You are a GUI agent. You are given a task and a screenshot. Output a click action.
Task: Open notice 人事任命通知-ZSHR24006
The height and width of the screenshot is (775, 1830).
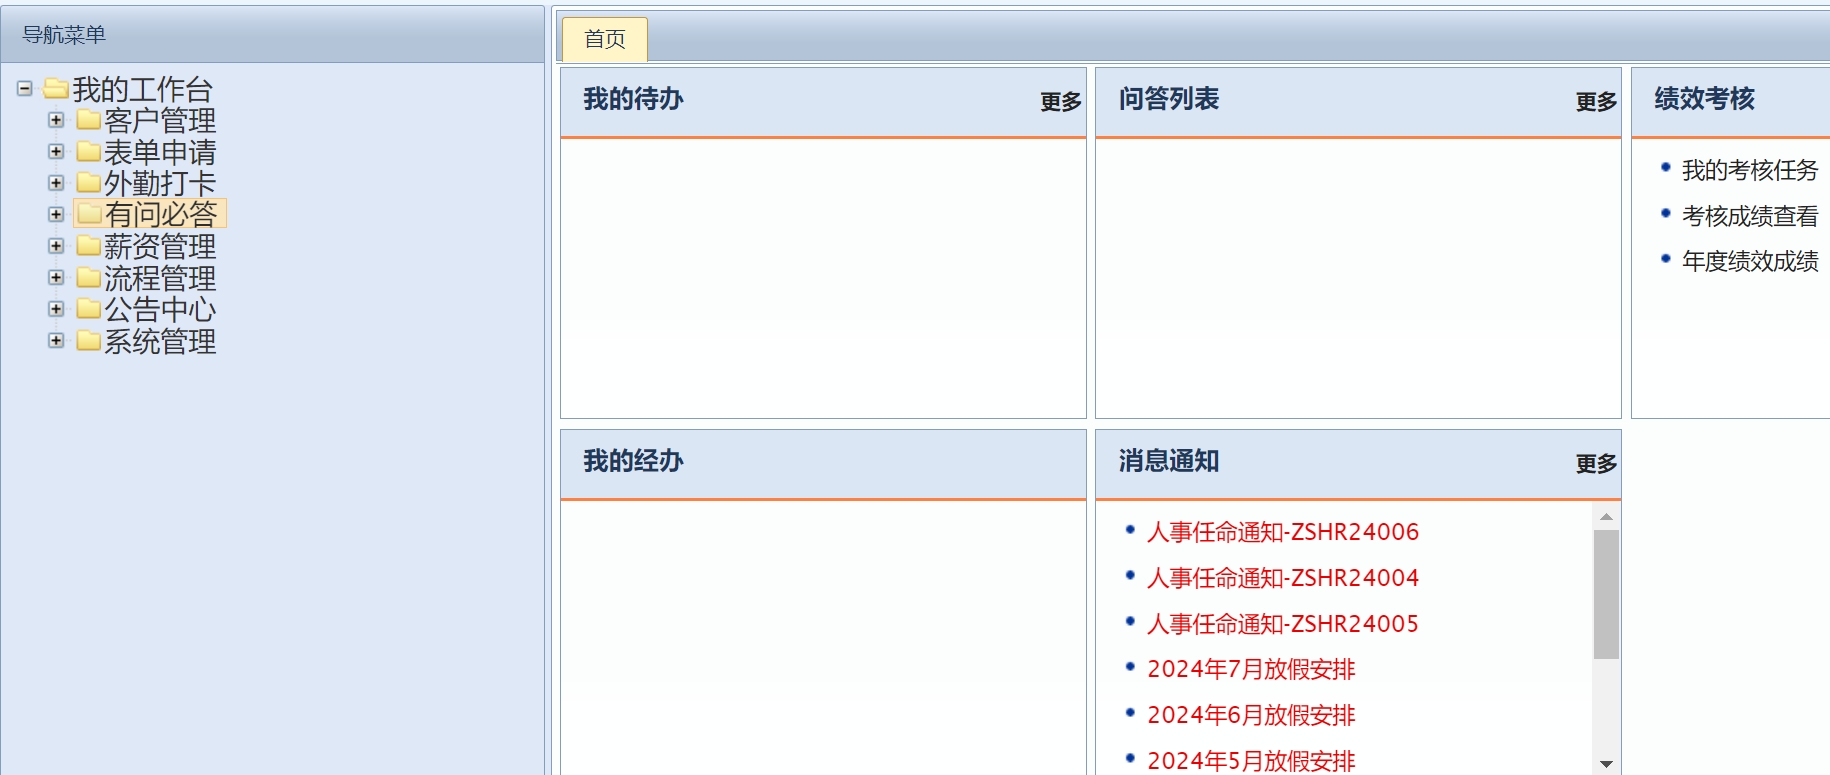click(x=1283, y=532)
